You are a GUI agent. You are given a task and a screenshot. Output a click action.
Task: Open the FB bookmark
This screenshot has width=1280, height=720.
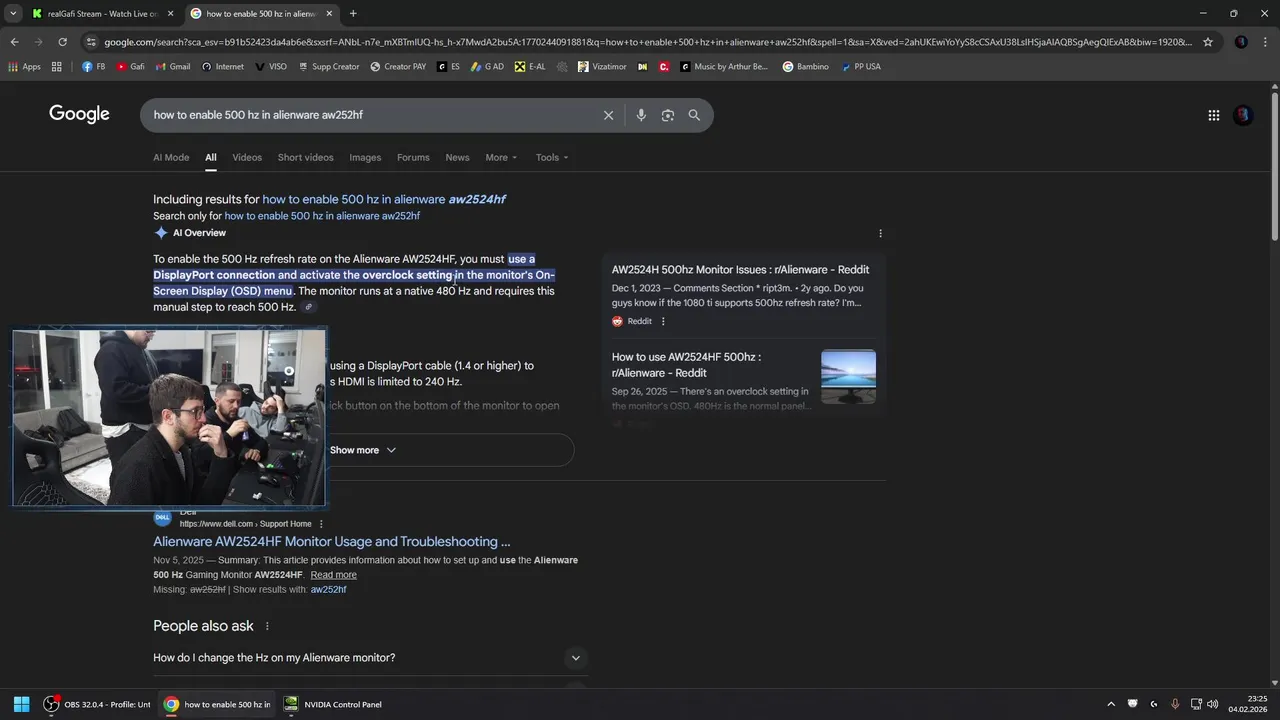pyautogui.click(x=93, y=67)
